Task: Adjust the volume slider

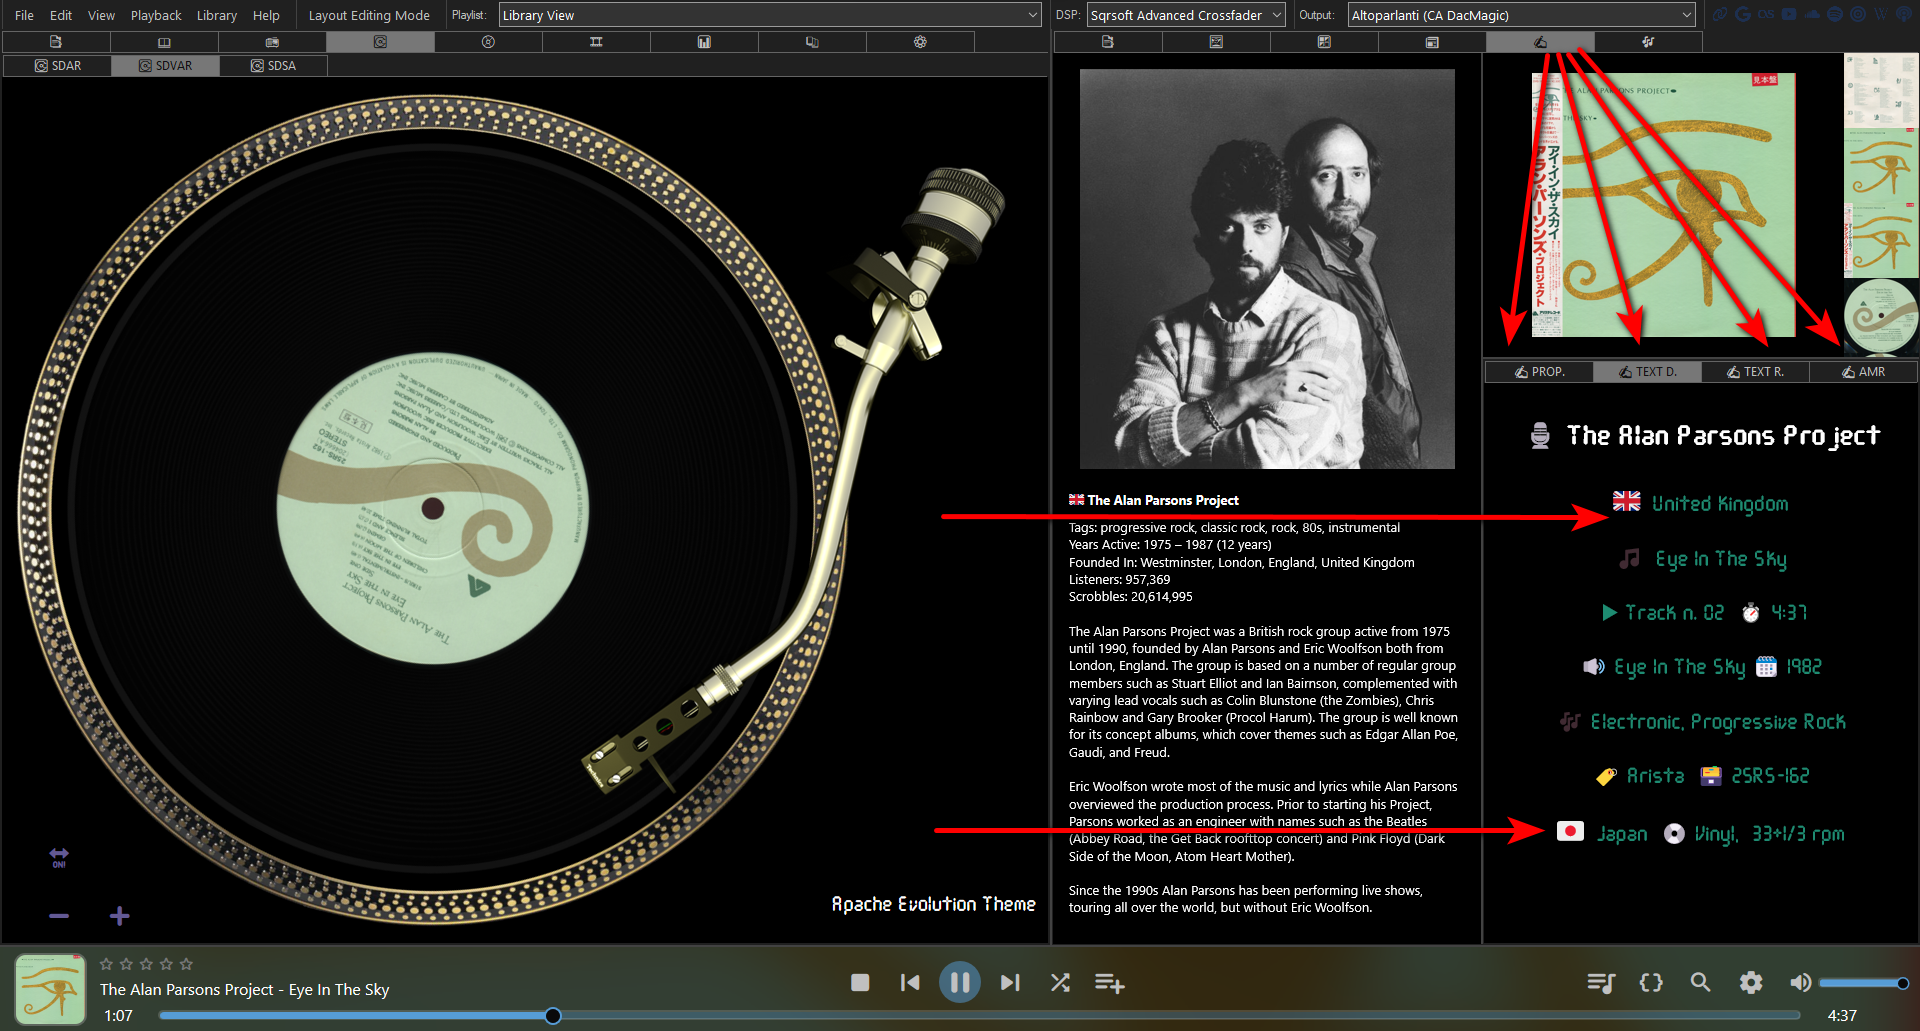Action: (x=1863, y=983)
